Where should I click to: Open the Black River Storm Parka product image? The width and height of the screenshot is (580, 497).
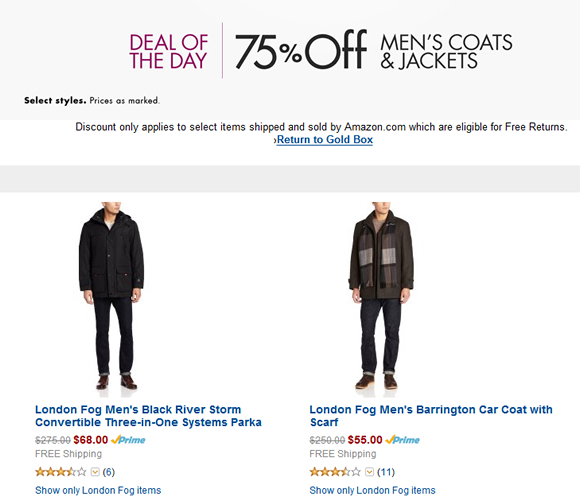[x=111, y=298]
